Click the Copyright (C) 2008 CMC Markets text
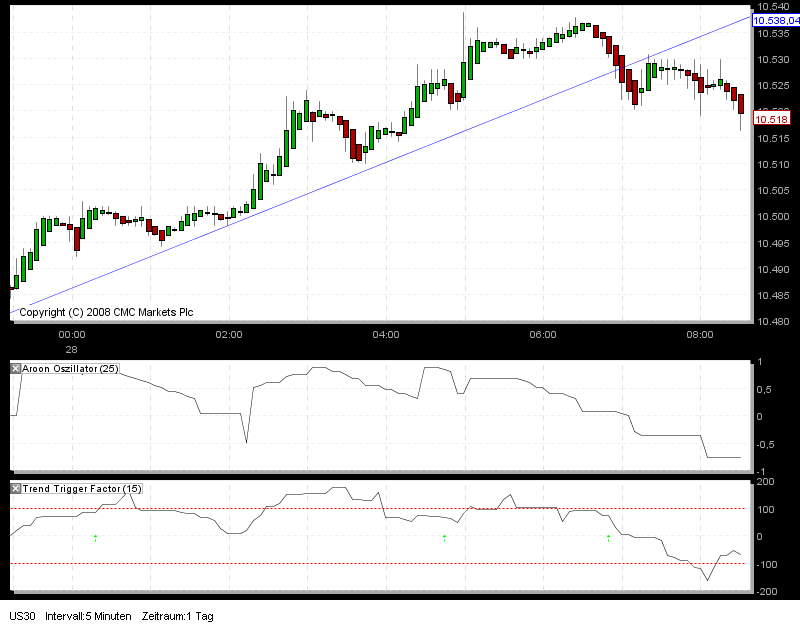 [105, 312]
